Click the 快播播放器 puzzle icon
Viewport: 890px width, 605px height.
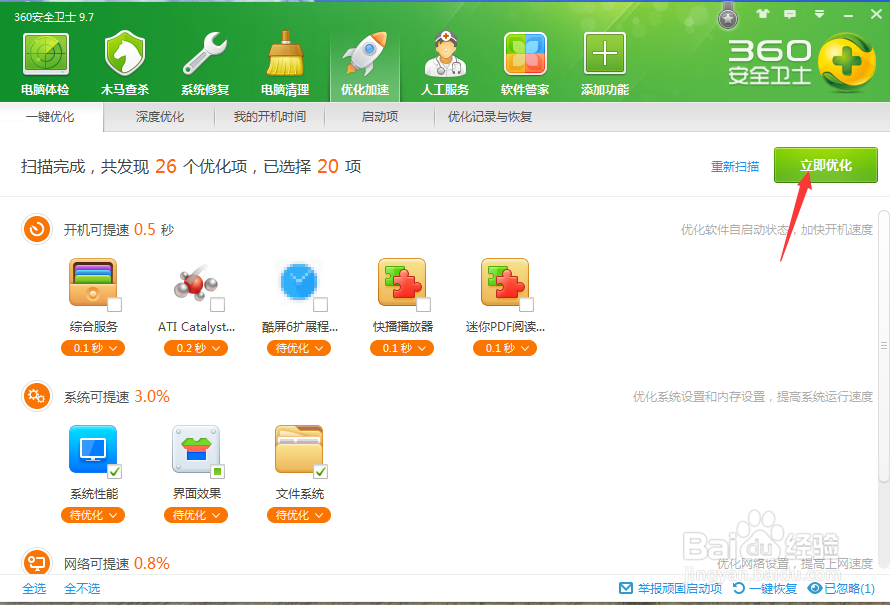[x=402, y=282]
